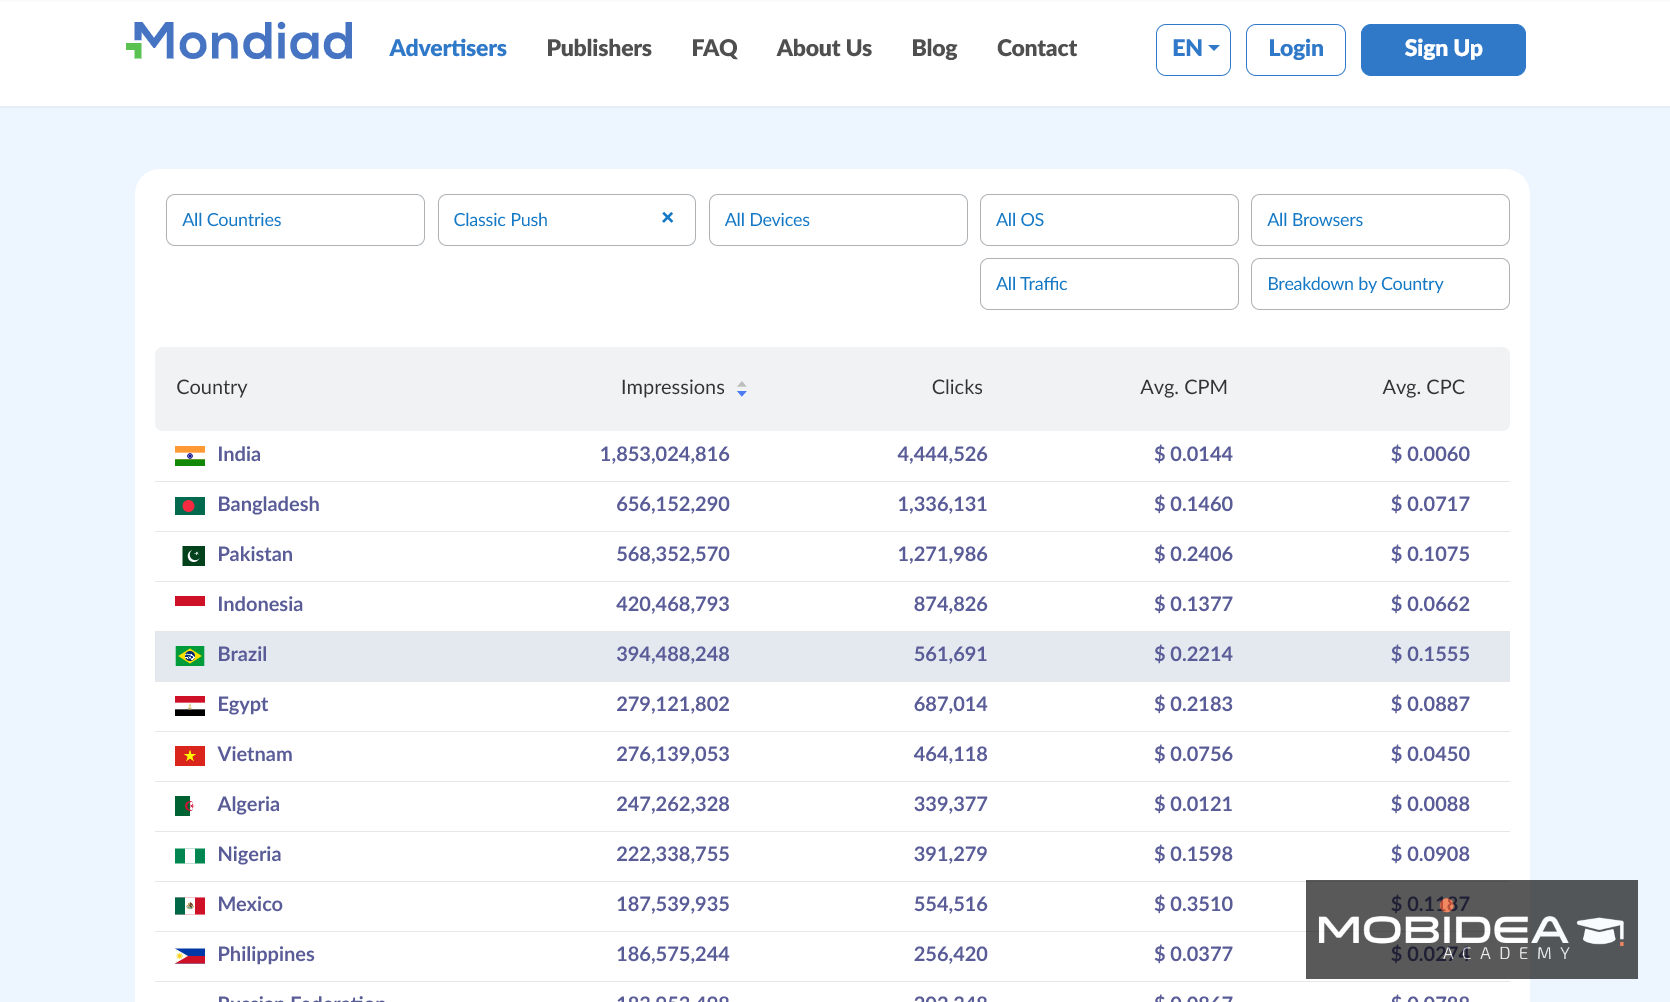
Task: Sort by the Impressions arrow icon
Action: (742, 389)
